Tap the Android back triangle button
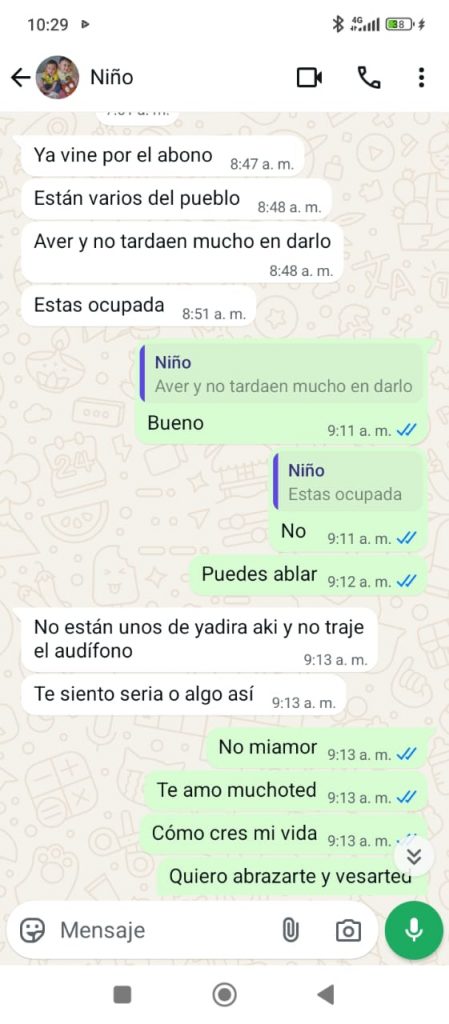 click(x=326, y=995)
